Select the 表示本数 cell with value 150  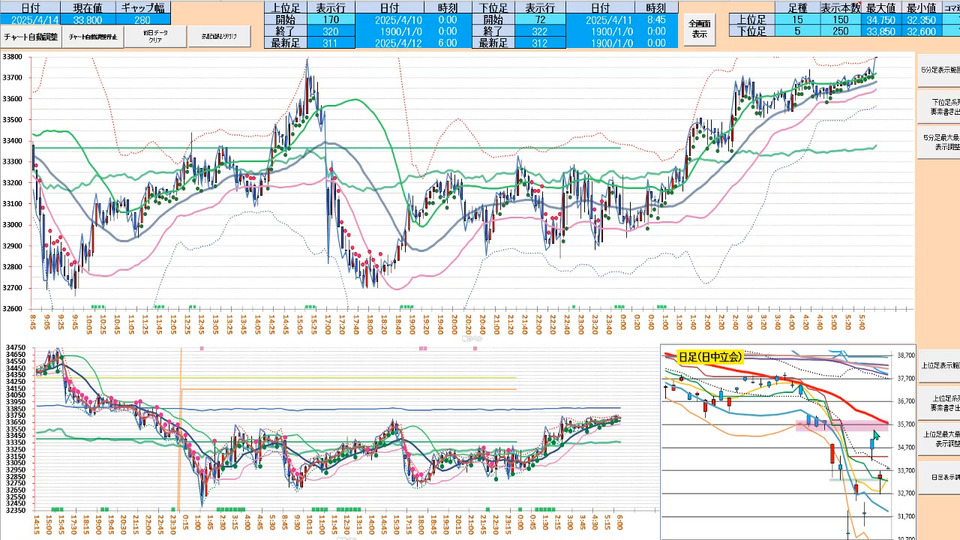pos(841,20)
